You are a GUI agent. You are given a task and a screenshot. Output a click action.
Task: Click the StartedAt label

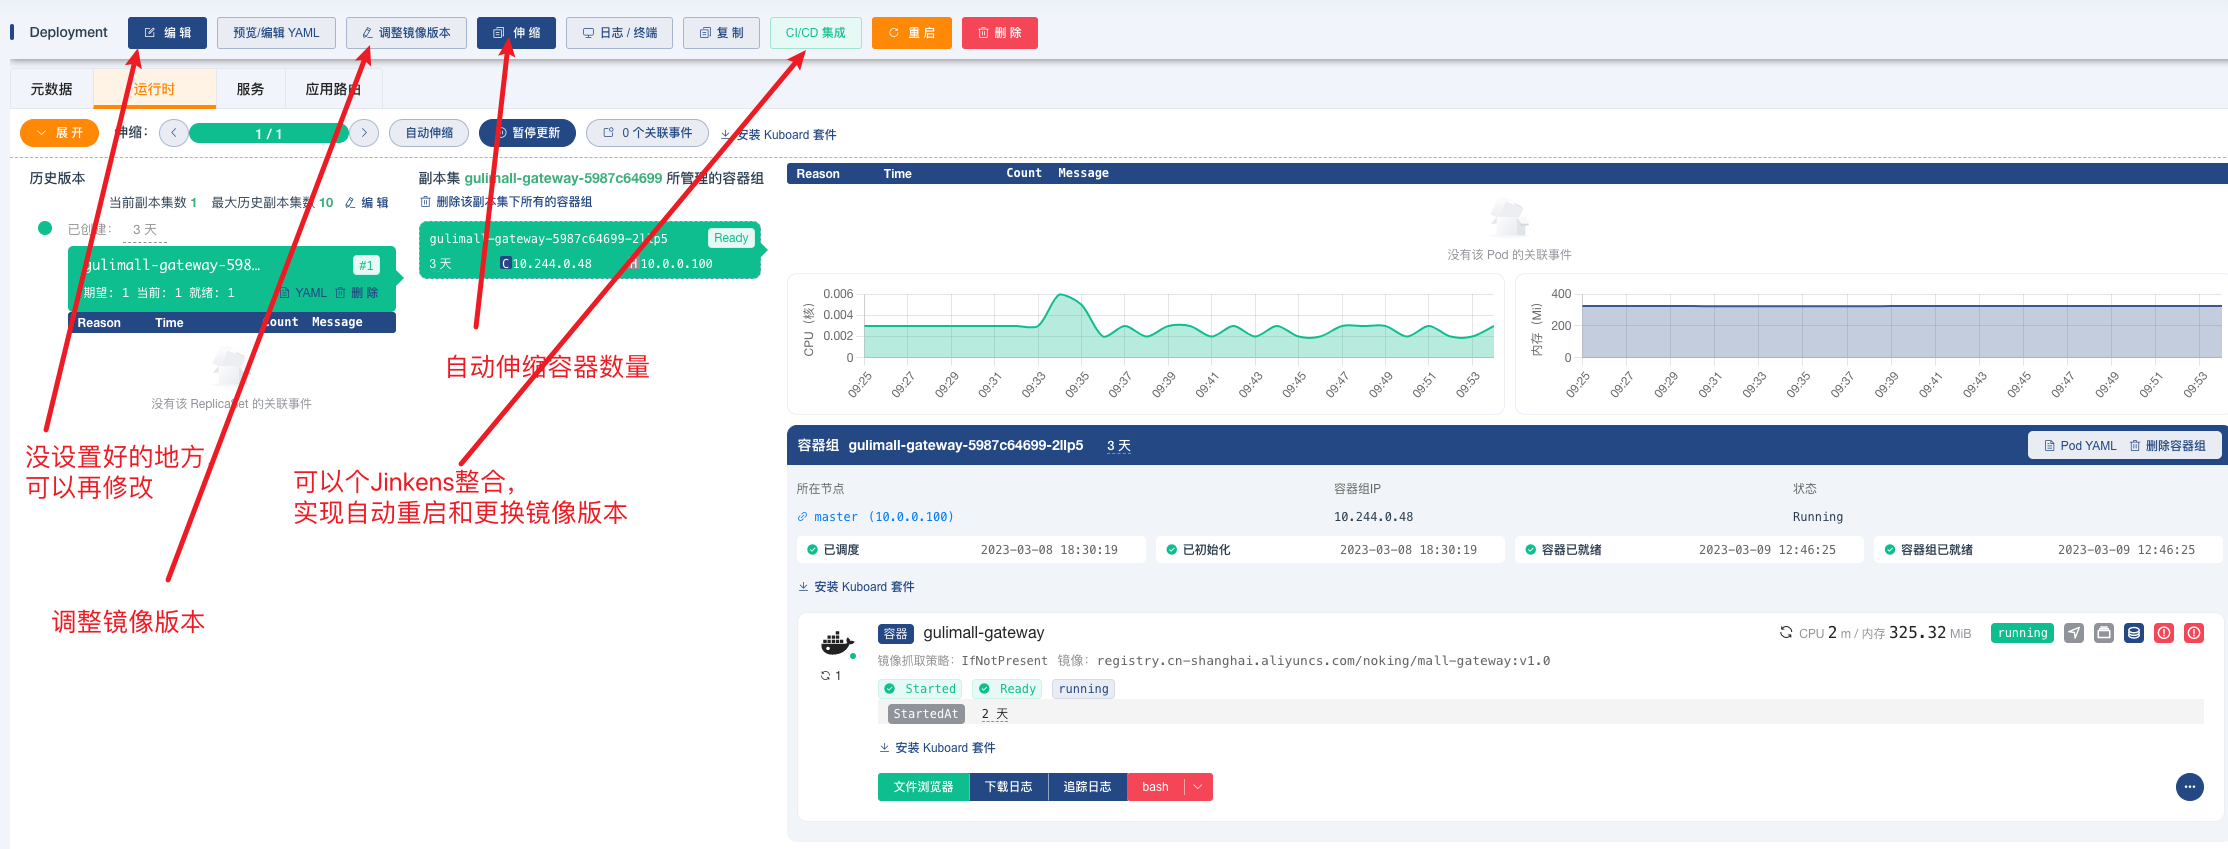point(926,714)
